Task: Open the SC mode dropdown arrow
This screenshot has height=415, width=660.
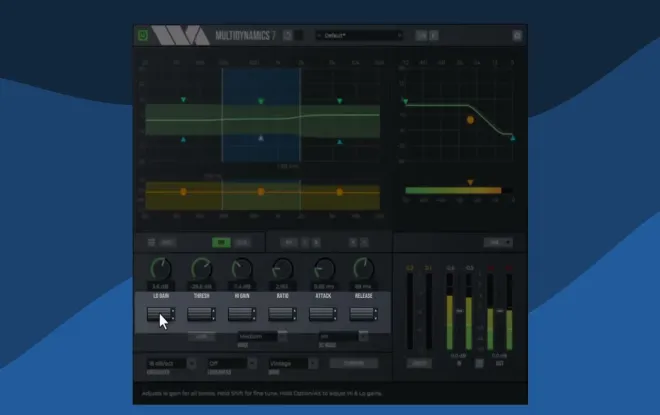Action: 363,336
